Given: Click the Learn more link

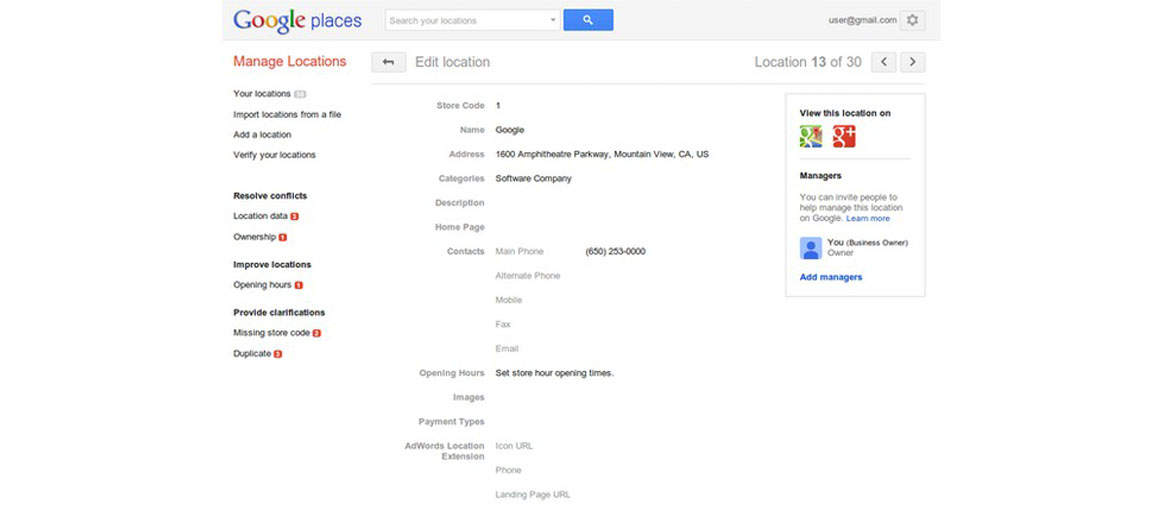Looking at the screenshot, I should point(868,219).
